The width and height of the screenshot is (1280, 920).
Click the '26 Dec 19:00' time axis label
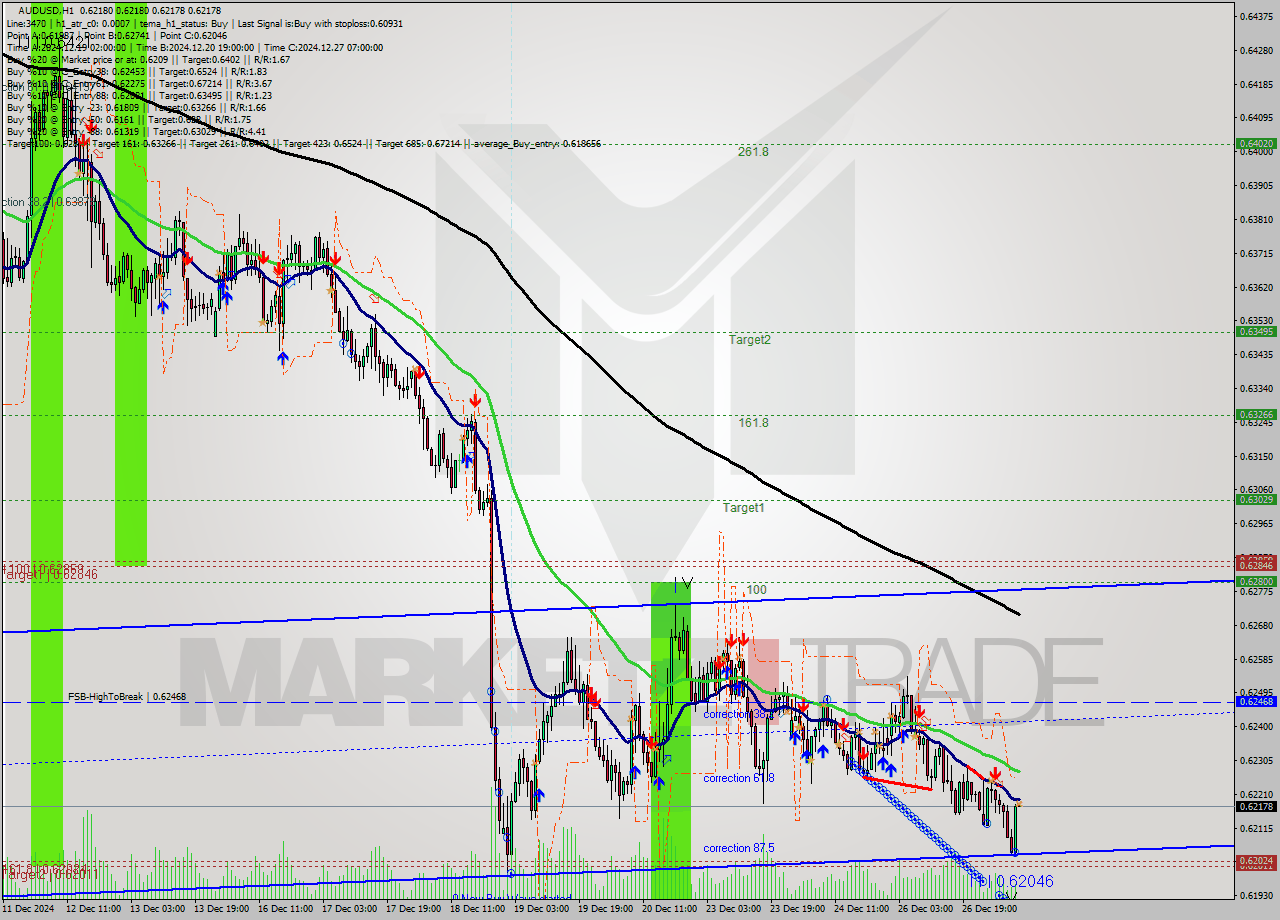tap(990, 909)
